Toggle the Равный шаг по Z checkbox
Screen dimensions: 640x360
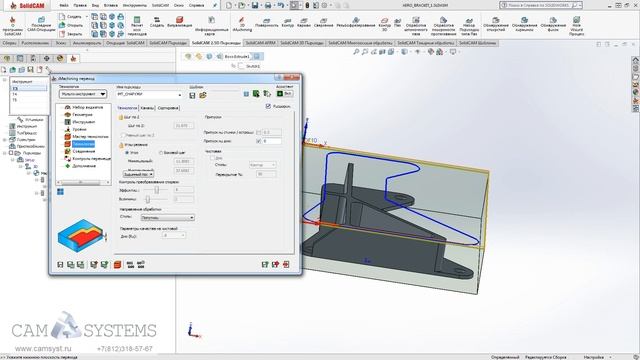pyautogui.click(x=122, y=135)
